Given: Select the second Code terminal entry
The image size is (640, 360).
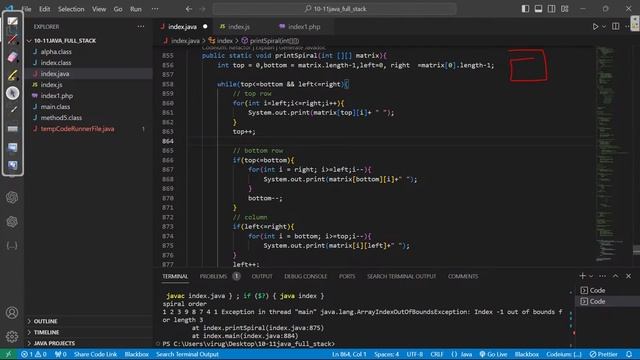Looking at the screenshot, I should (x=597, y=301).
